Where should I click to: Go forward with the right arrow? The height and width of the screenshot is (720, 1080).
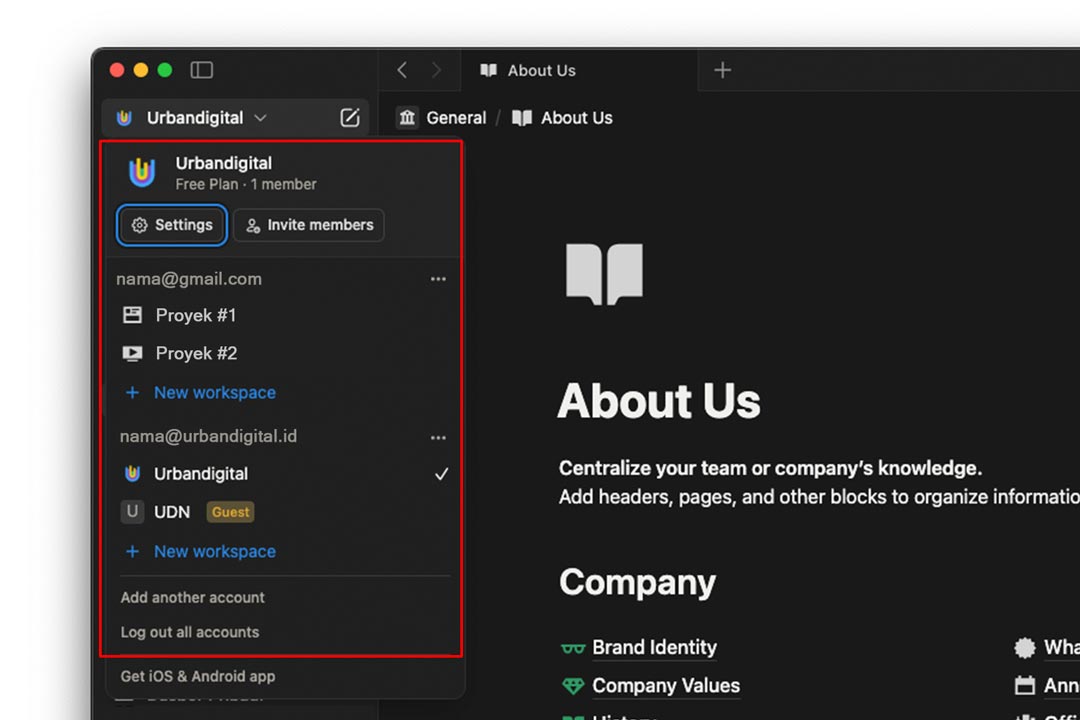pyautogui.click(x=437, y=70)
